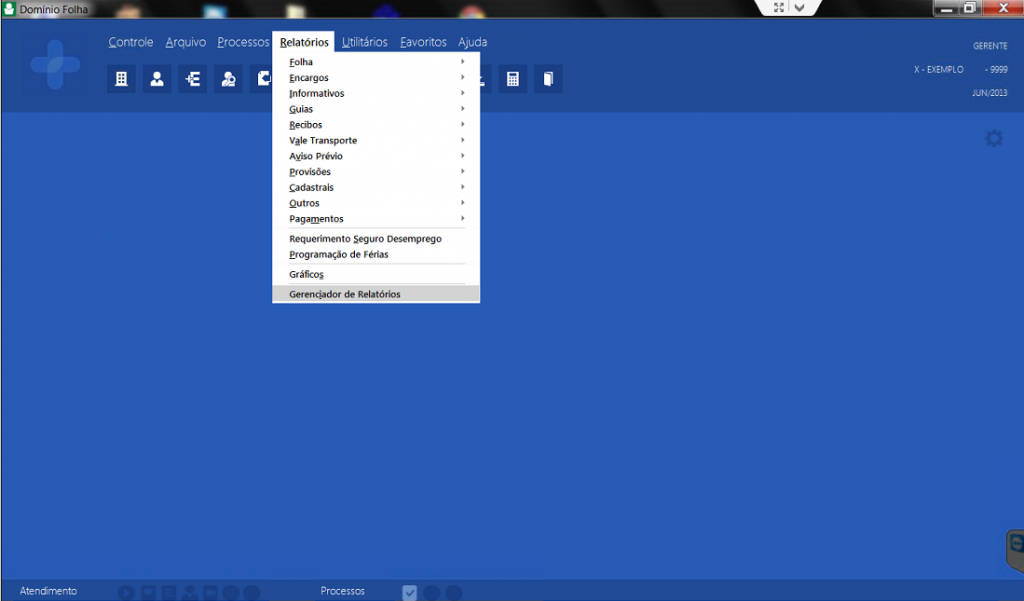1024x601 pixels.
Task: Click the JUN/2013 period label
Action: [989, 93]
